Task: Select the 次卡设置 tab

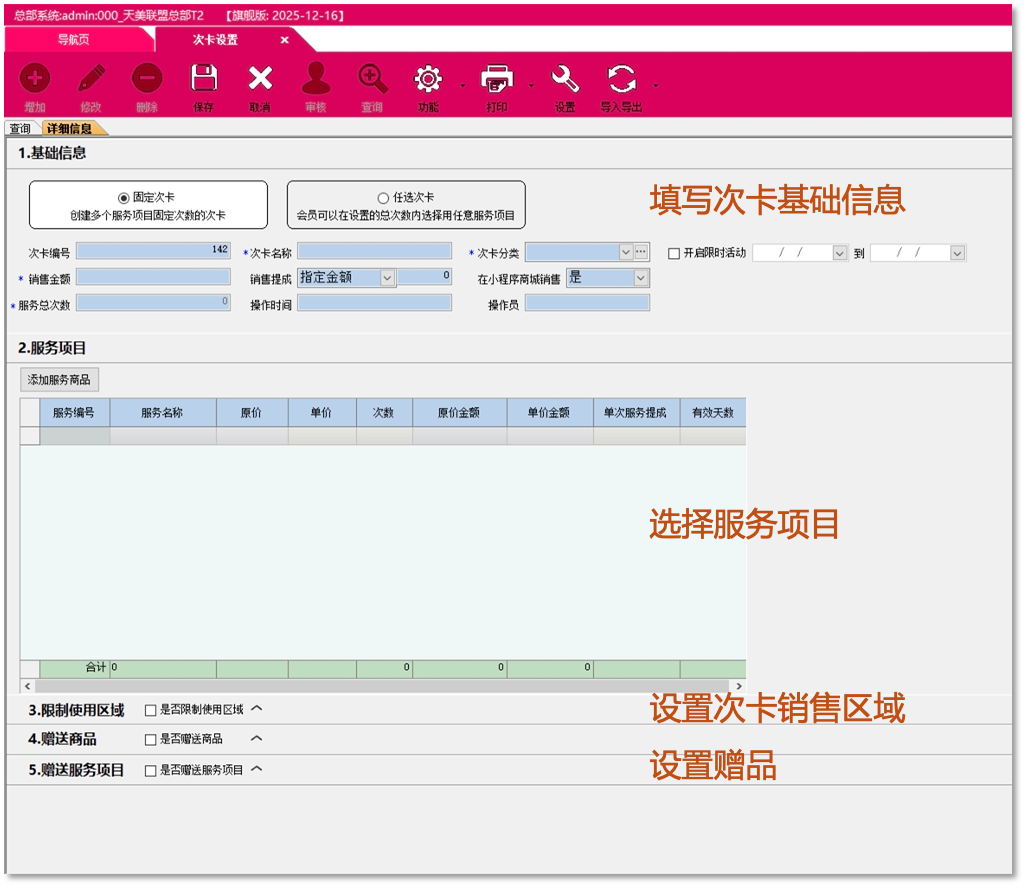Action: [x=215, y=40]
